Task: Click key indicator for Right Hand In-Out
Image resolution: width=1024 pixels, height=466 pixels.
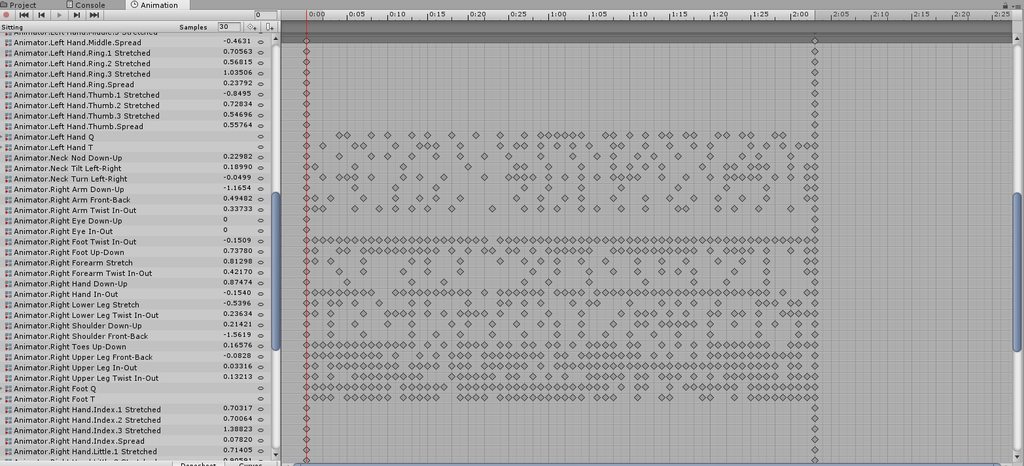Action: [x=261, y=294]
